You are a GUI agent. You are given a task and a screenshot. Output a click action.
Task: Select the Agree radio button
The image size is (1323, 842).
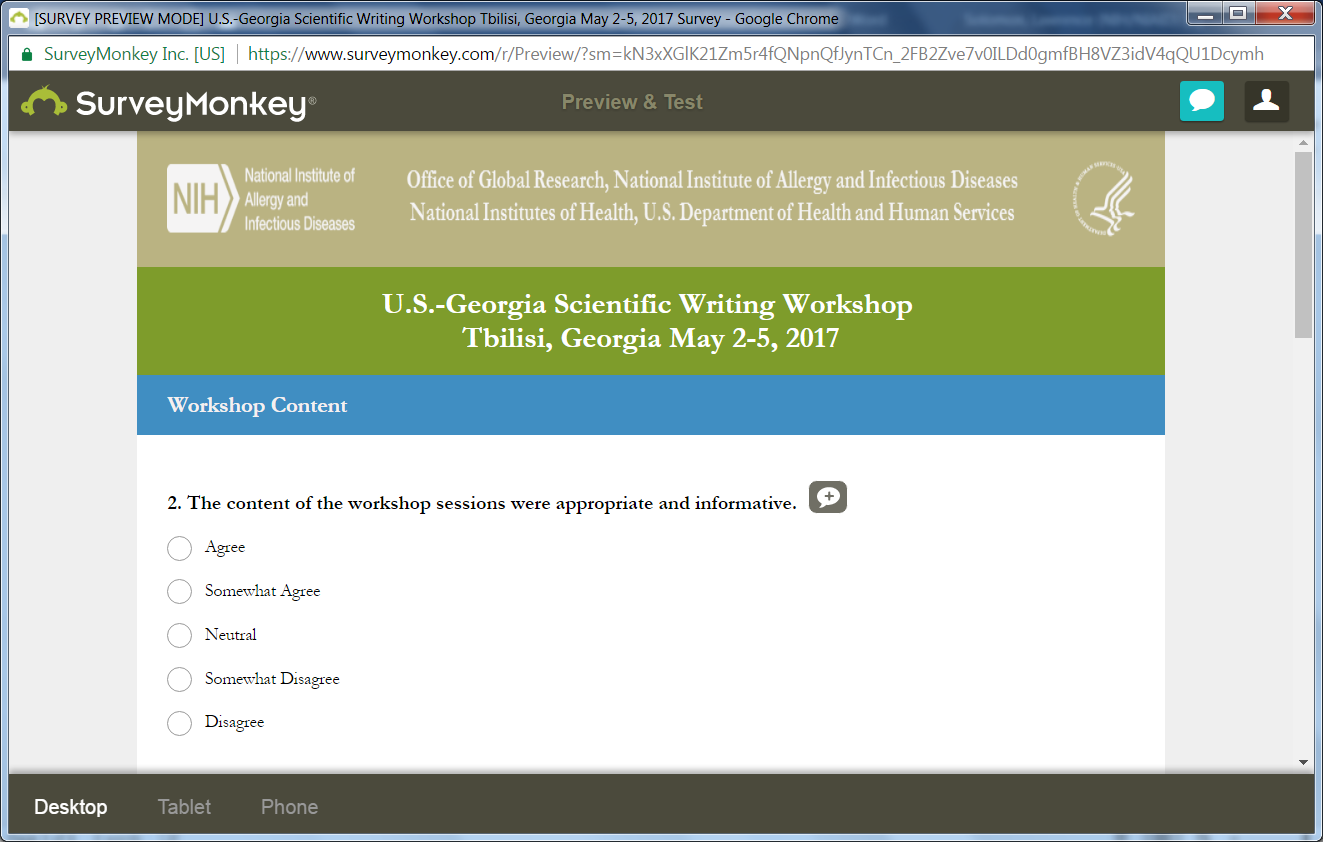pyautogui.click(x=179, y=548)
